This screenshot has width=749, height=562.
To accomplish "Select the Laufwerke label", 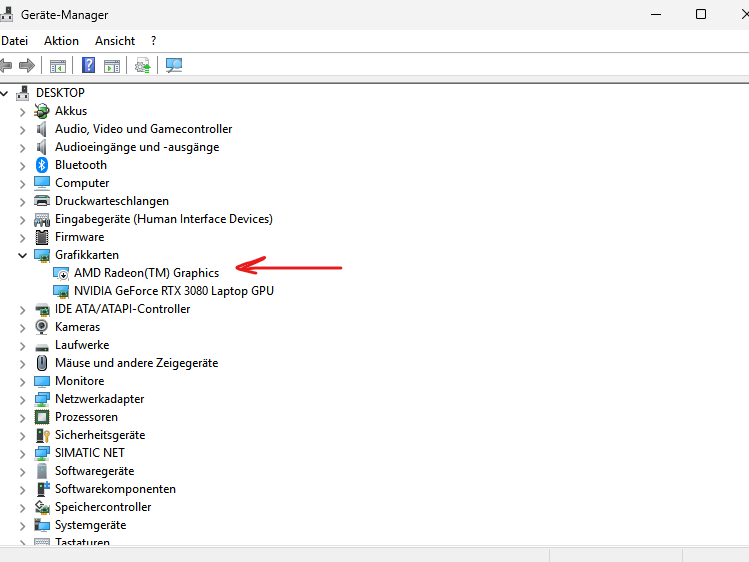I will point(82,345).
